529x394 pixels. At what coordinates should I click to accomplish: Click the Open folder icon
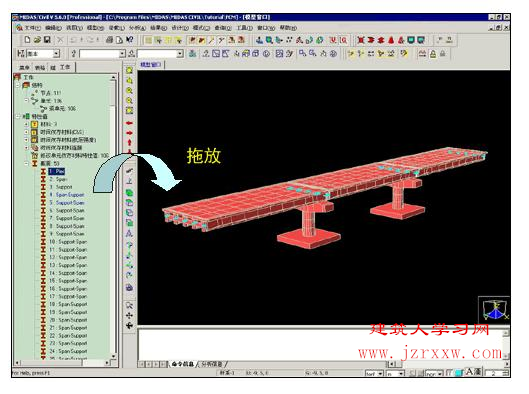37,40
